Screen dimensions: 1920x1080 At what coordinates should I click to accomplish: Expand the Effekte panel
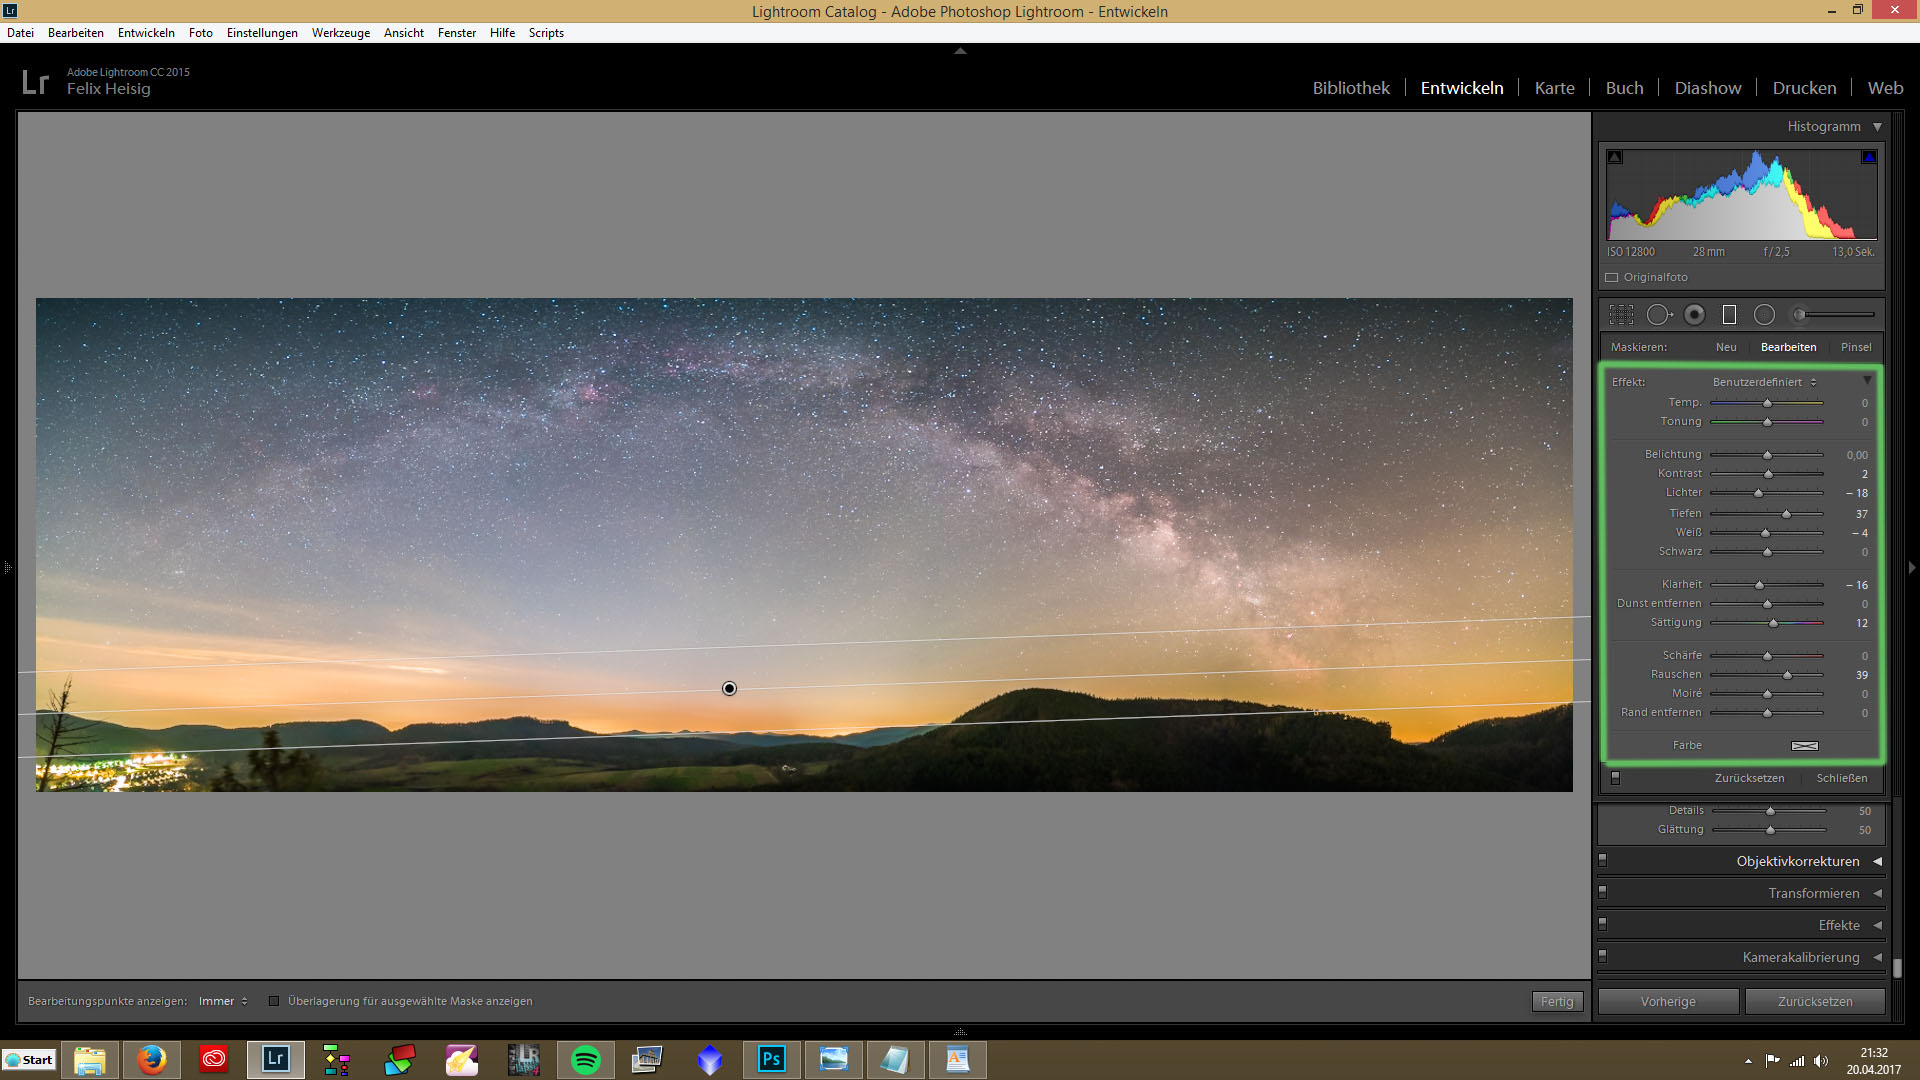[1877, 925]
